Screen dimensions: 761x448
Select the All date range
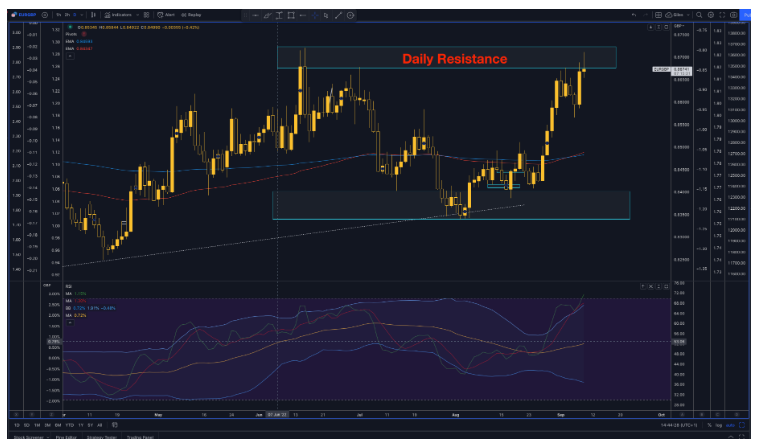tap(99, 425)
